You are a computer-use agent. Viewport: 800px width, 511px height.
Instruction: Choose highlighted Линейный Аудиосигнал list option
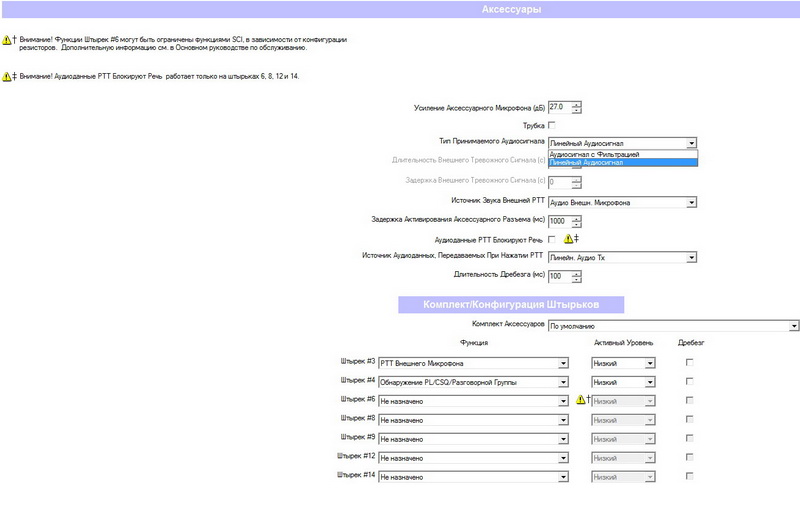pos(623,162)
